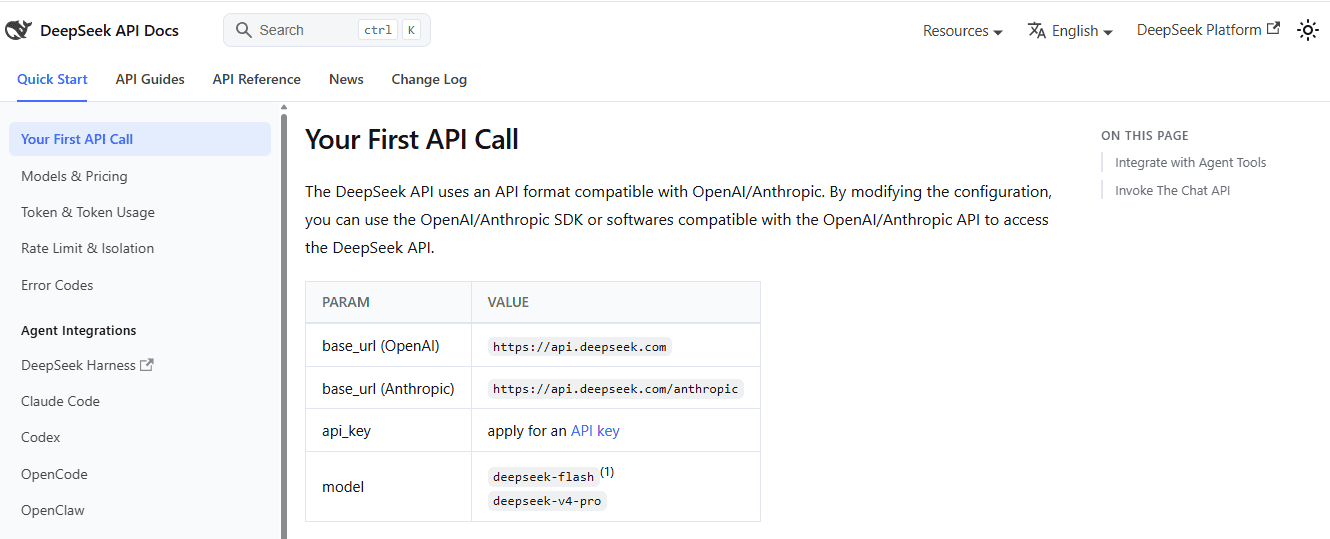
Task: Click external link icon beside DeepSeek Harness
Action: 147,365
